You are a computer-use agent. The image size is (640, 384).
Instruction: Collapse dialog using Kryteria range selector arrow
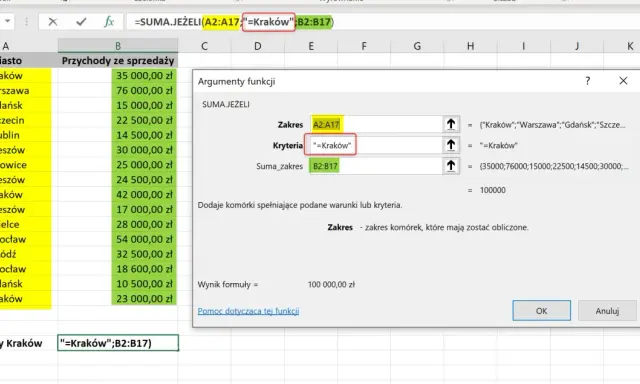tap(451, 145)
